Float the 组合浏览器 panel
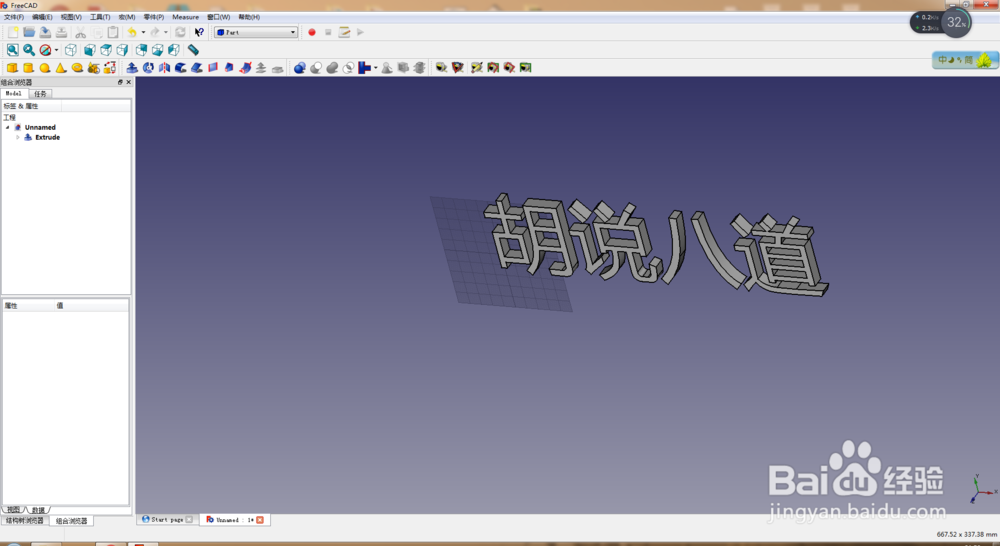Screen dimensions: 1000x546 (120, 82)
